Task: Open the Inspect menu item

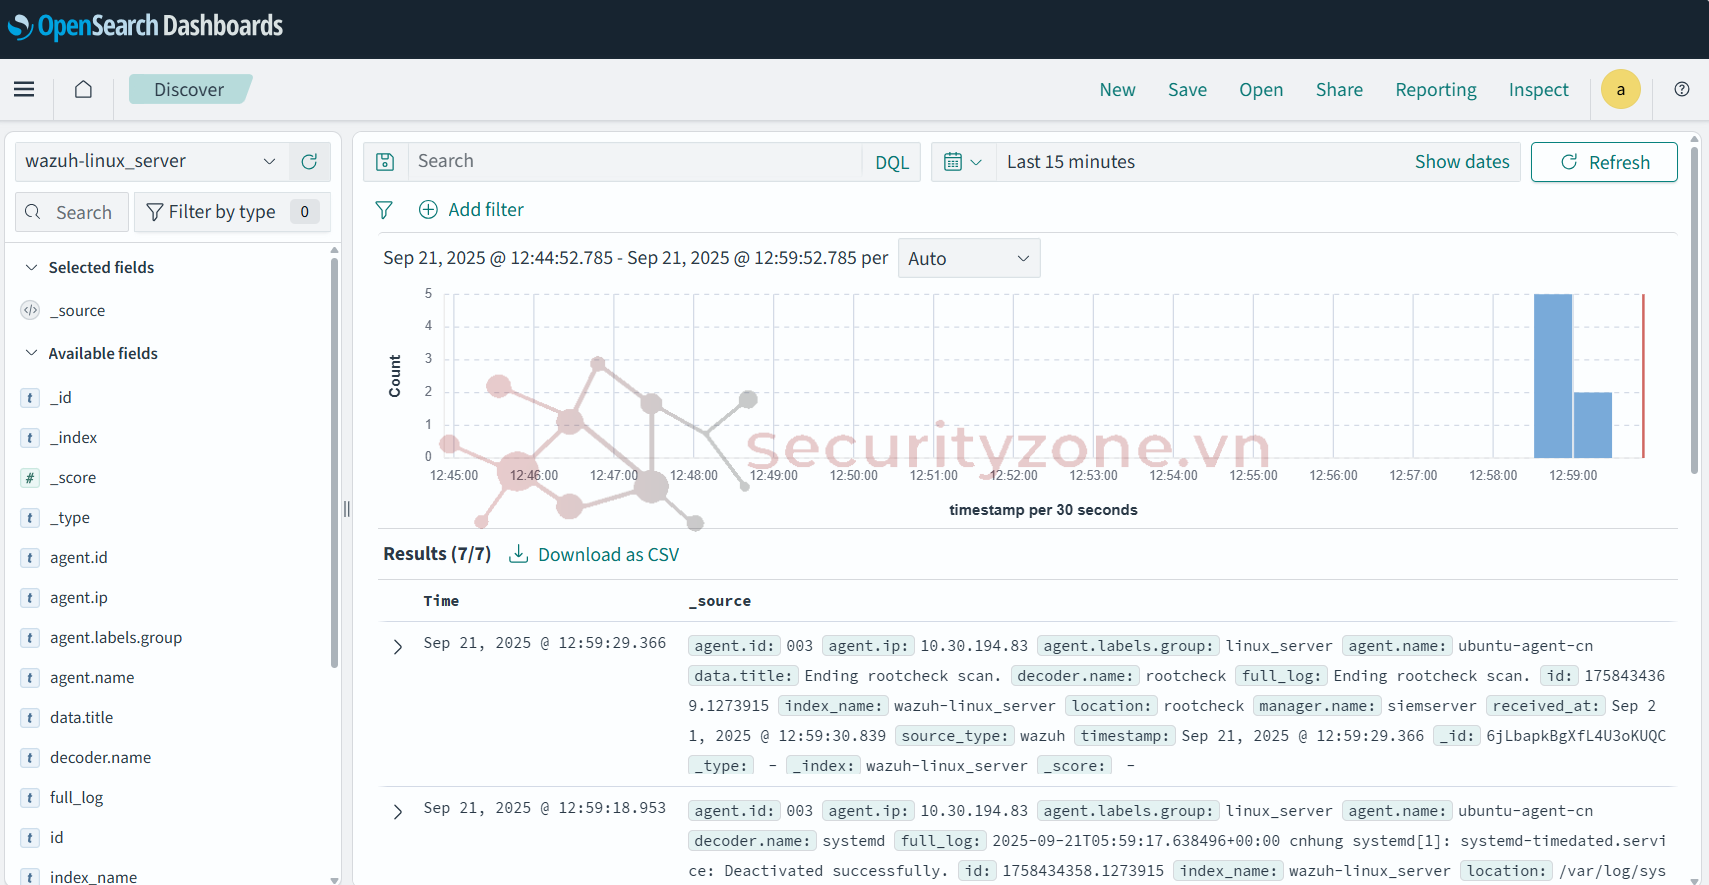Action: tap(1538, 90)
